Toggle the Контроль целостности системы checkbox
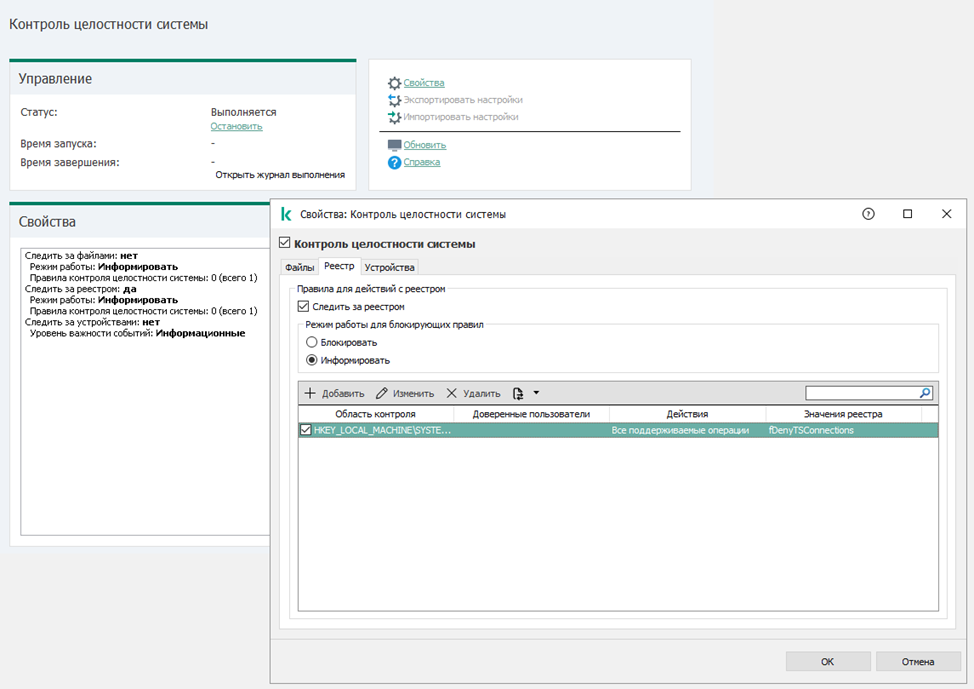Image resolution: width=974 pixels, height=689 pixels. pyautogui.click(x=284, y=243)
